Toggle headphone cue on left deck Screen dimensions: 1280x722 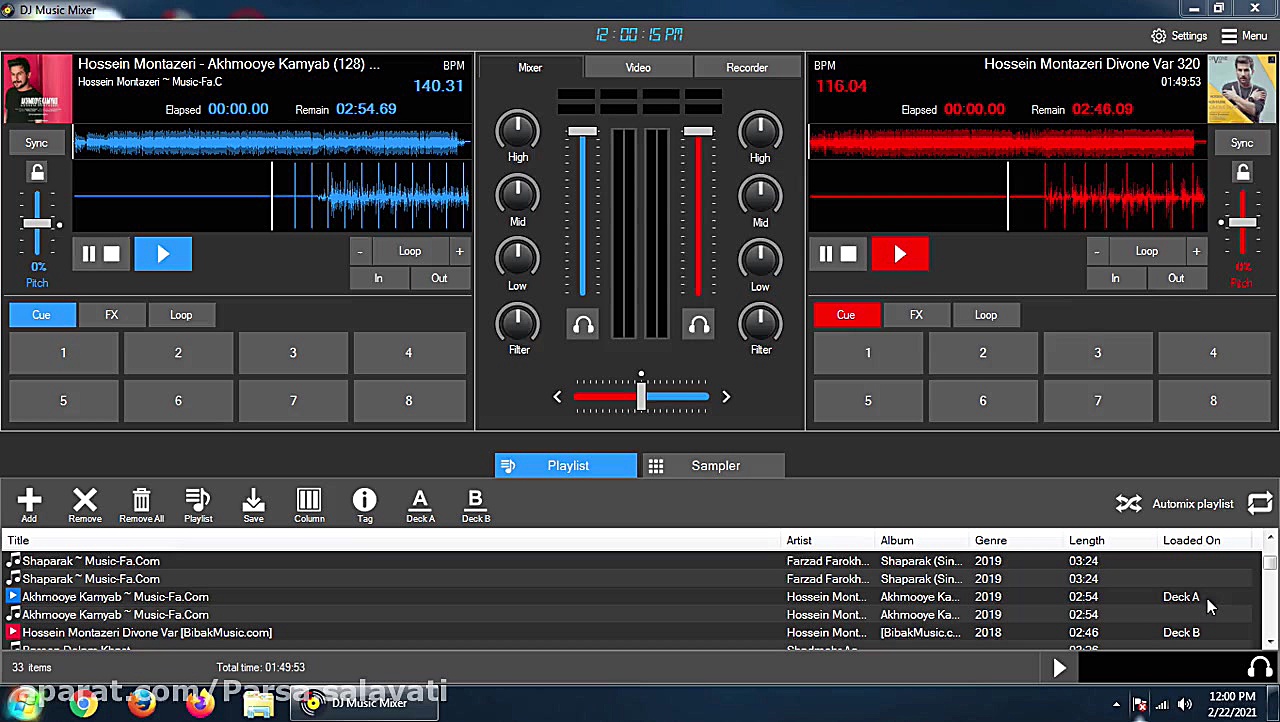(x=583, y=324)
